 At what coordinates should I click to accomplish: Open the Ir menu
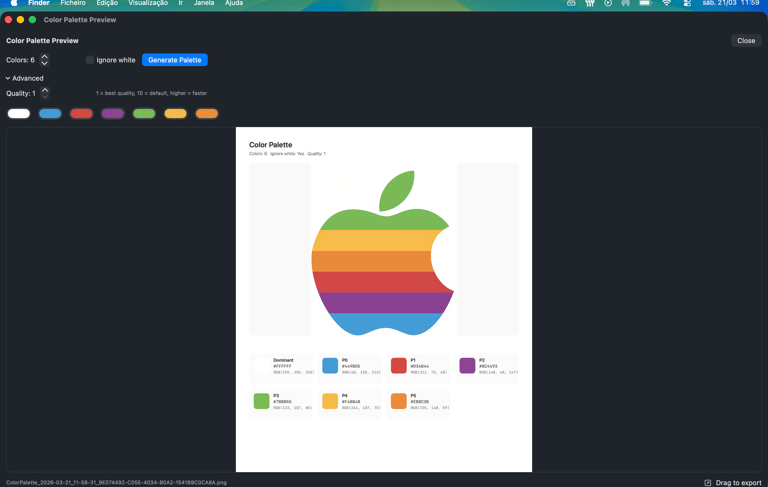pyautogui.click(x=181, y=3)
